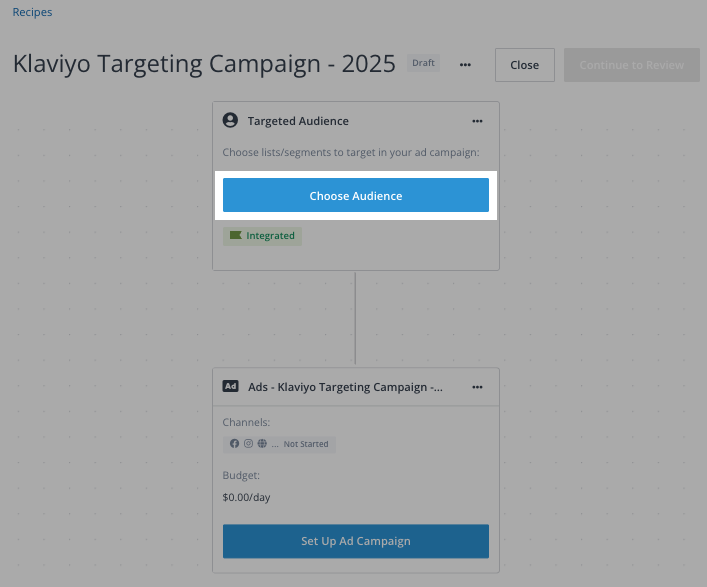Click the Not Started status text
The height and width of the screenshot is (587, 707).
pos(306,444)
